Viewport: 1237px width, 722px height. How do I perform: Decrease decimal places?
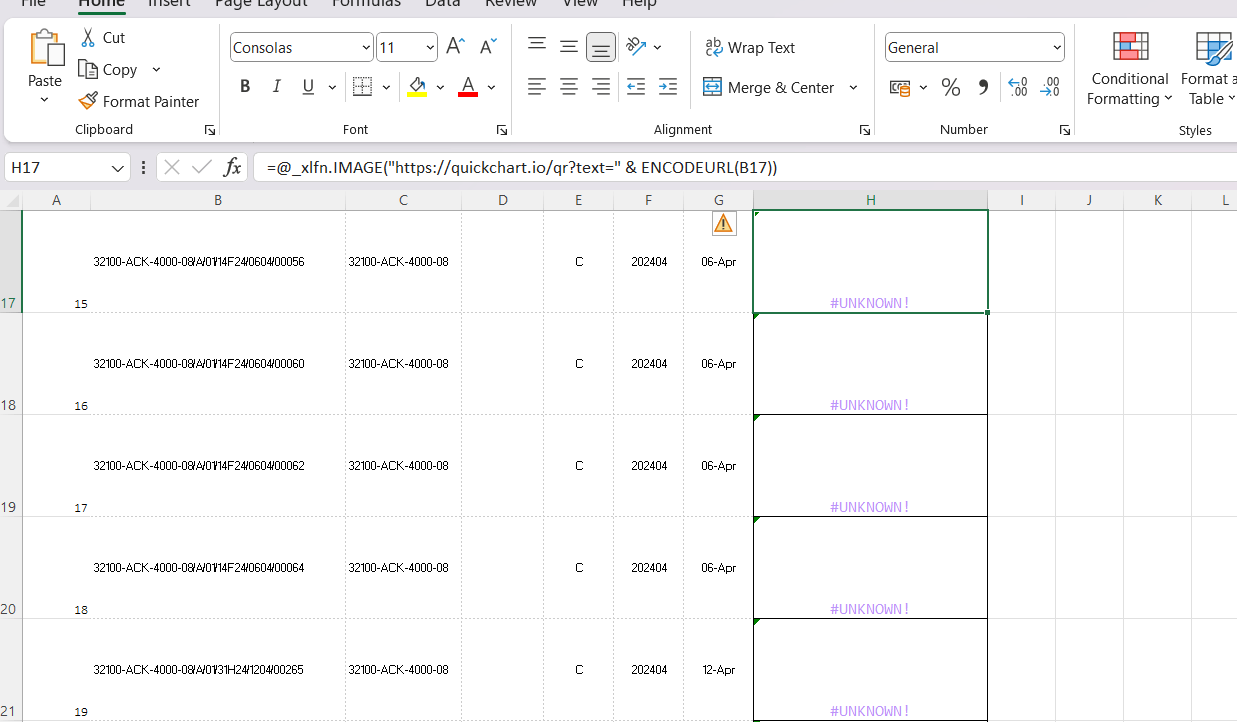(1050, 88)
